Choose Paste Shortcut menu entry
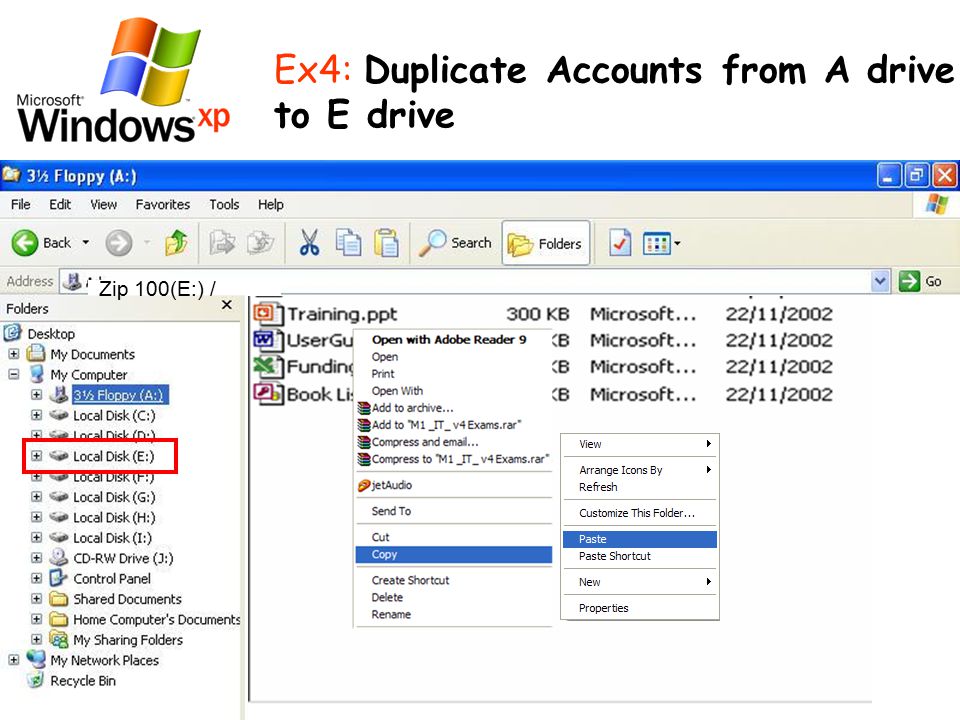 click(615, 556)
